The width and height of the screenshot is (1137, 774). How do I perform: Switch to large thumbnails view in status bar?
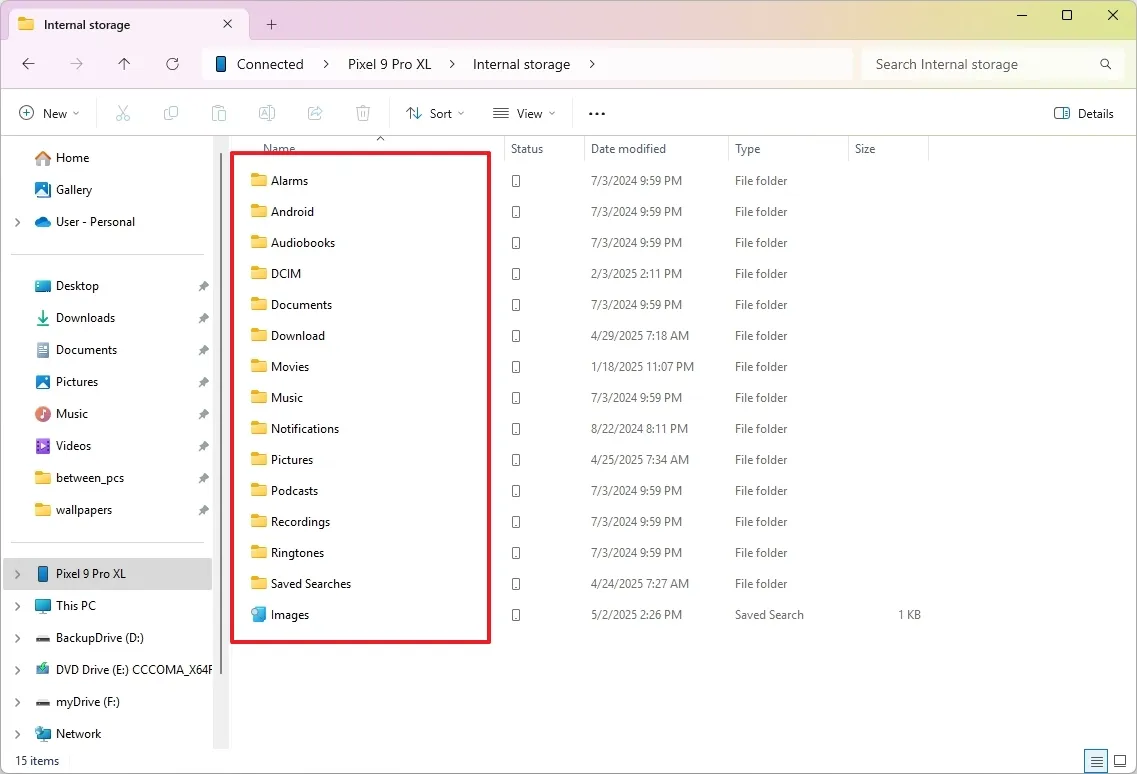click(x=1122, y=761)
